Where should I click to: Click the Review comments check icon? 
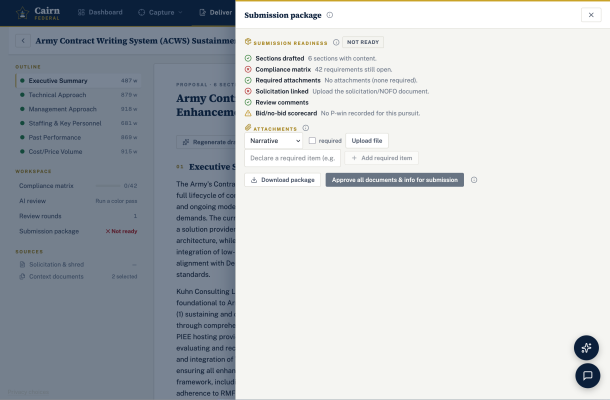click(248, 102)
